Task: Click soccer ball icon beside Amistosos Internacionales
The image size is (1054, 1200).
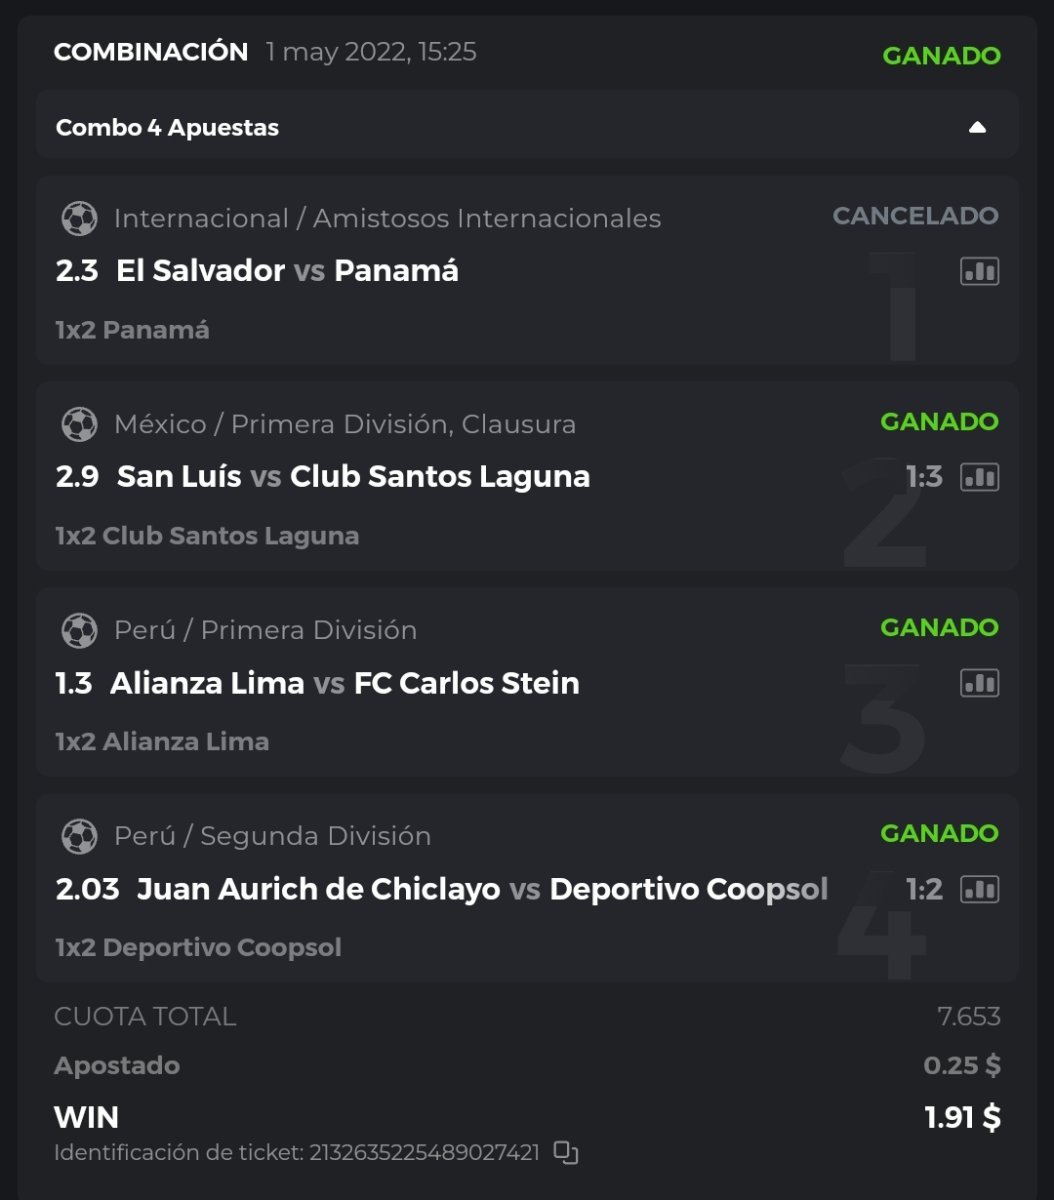Action: tap(79, 218)
